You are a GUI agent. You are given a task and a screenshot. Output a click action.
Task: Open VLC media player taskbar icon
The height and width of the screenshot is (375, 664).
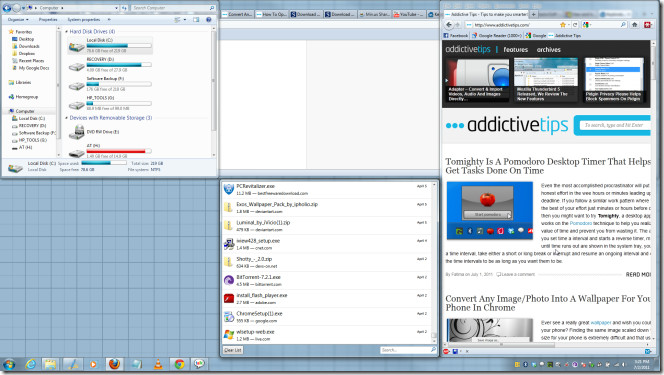[158, 364]
